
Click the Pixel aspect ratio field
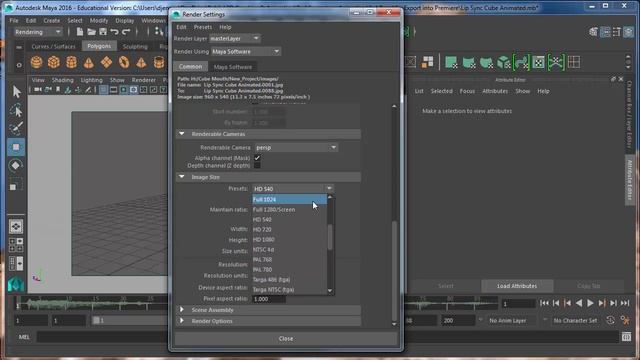(269, 299)
